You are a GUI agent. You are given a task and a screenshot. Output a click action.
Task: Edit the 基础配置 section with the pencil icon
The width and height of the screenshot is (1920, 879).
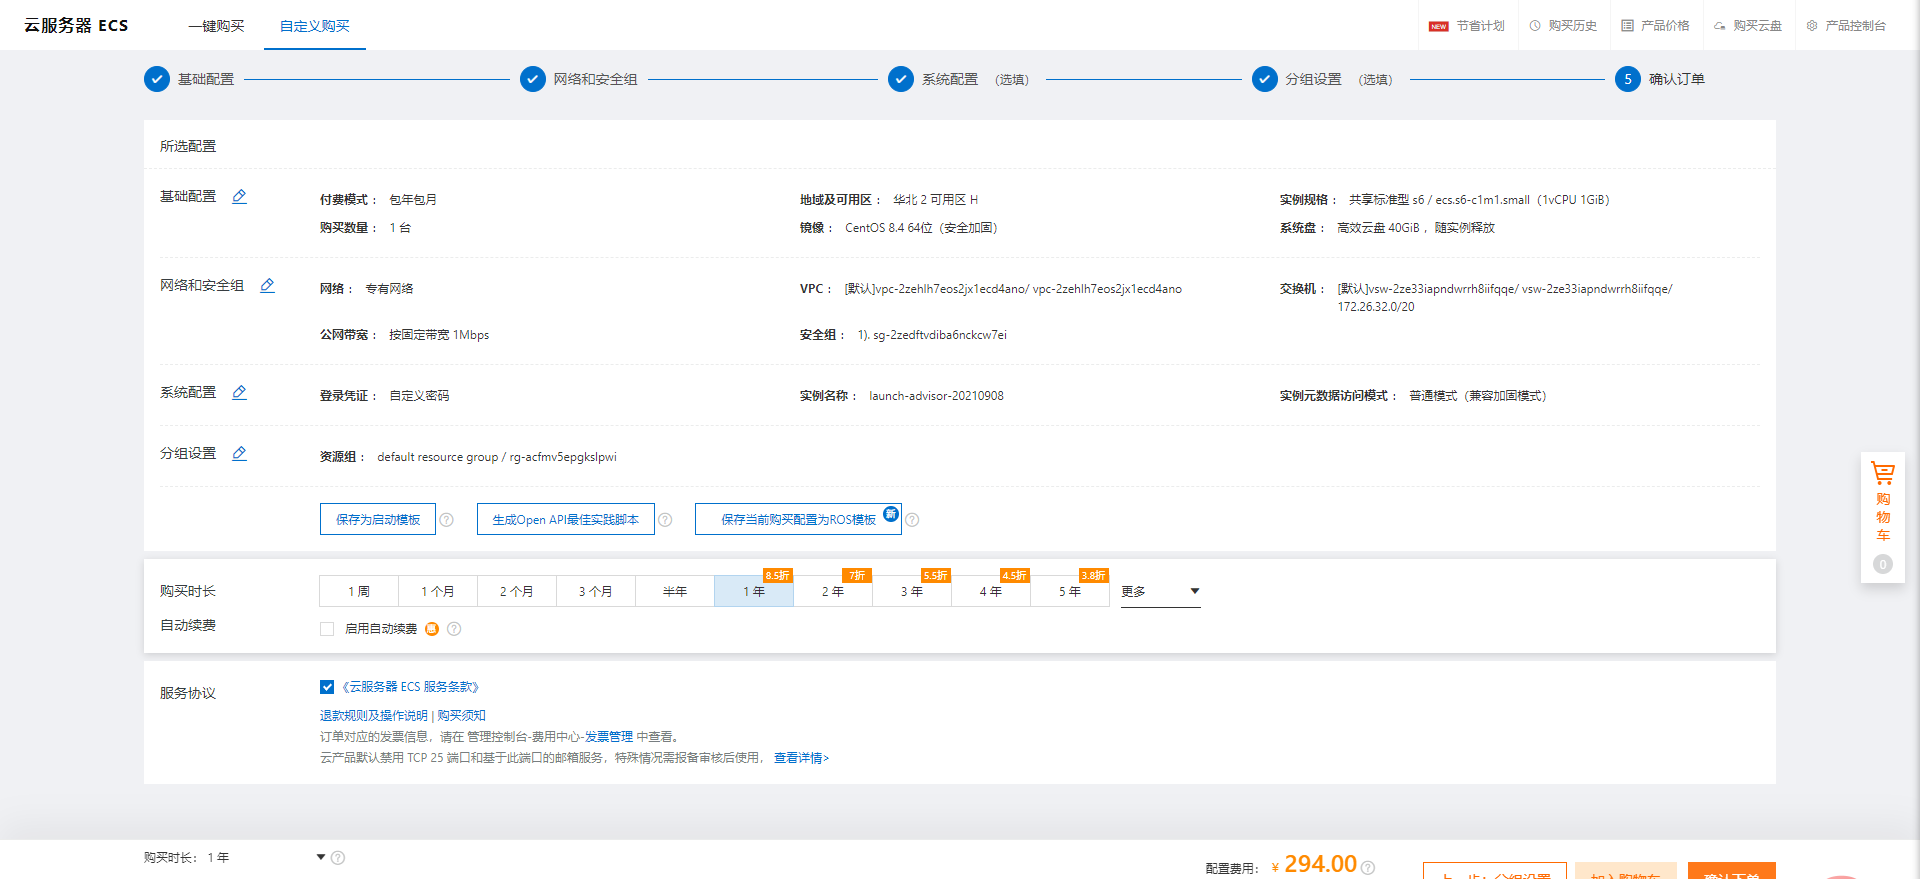tap(239, 197)
